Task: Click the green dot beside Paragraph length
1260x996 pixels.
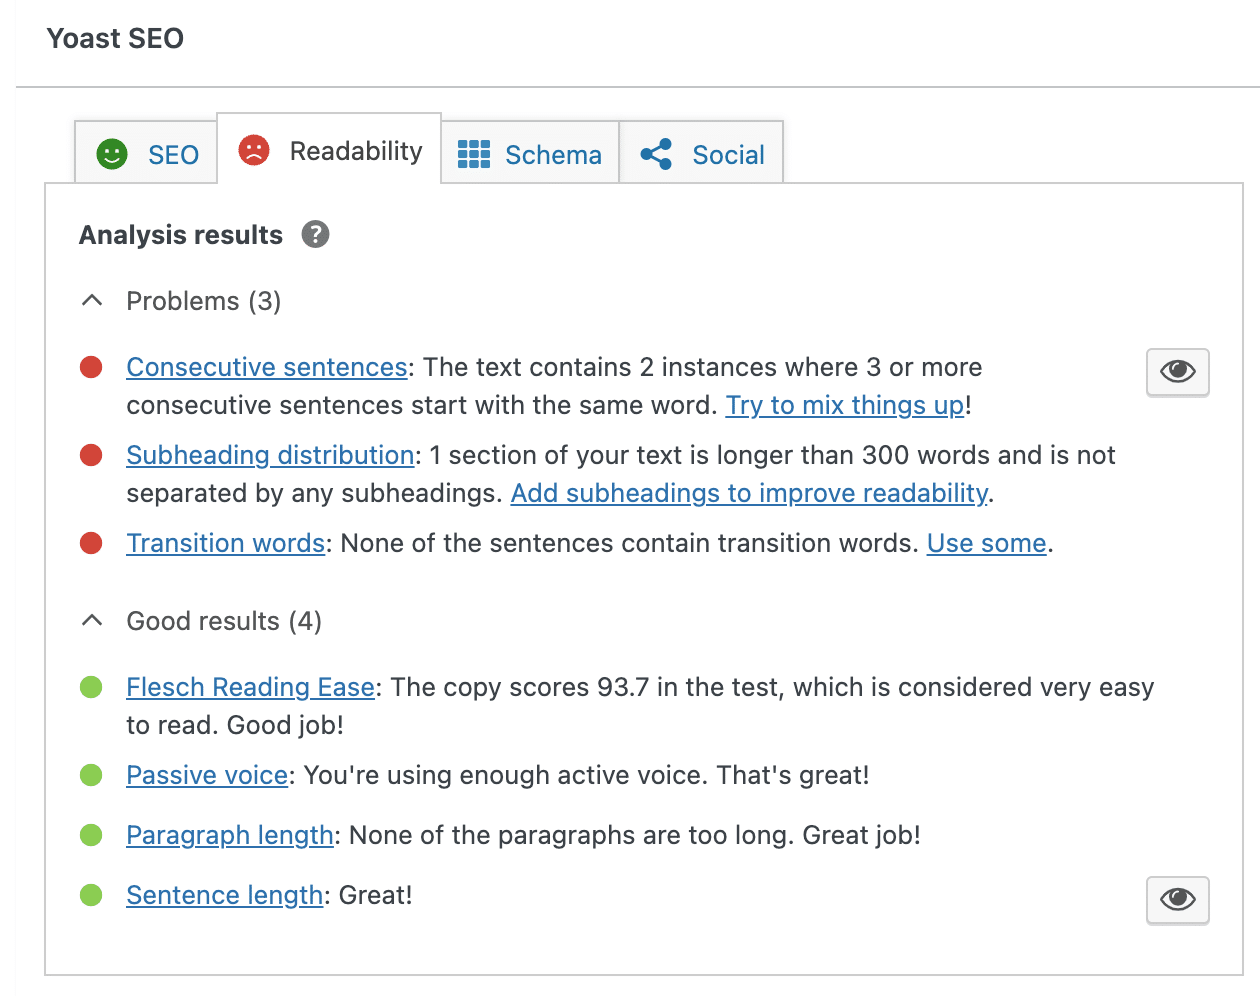Action: pyautogui.click(x=91, y=835)
